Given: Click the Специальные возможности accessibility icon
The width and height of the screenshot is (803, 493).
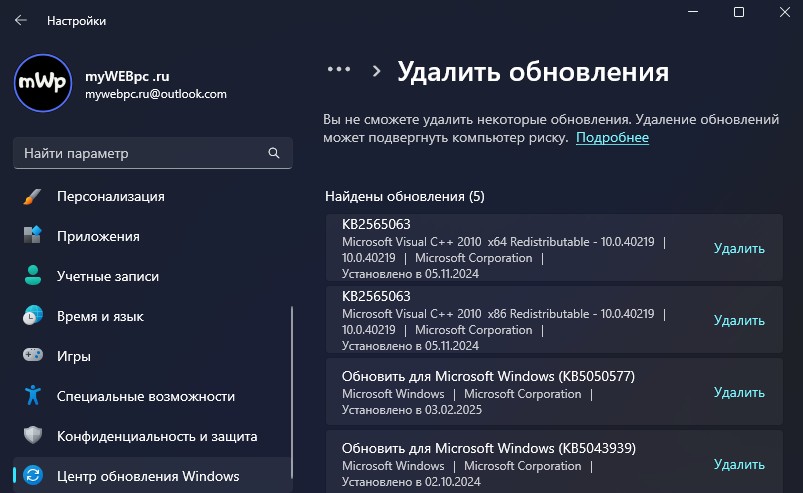Looking at the screenshot, I should [33, 395].
